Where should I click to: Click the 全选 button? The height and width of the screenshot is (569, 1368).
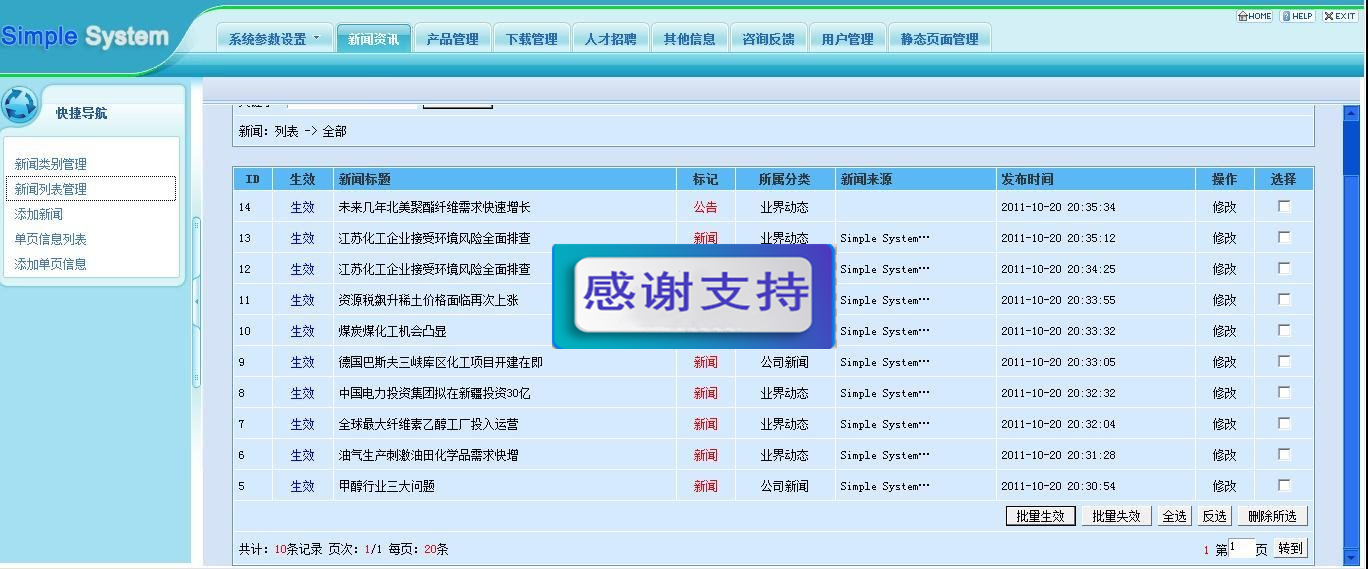[1174, 516]
